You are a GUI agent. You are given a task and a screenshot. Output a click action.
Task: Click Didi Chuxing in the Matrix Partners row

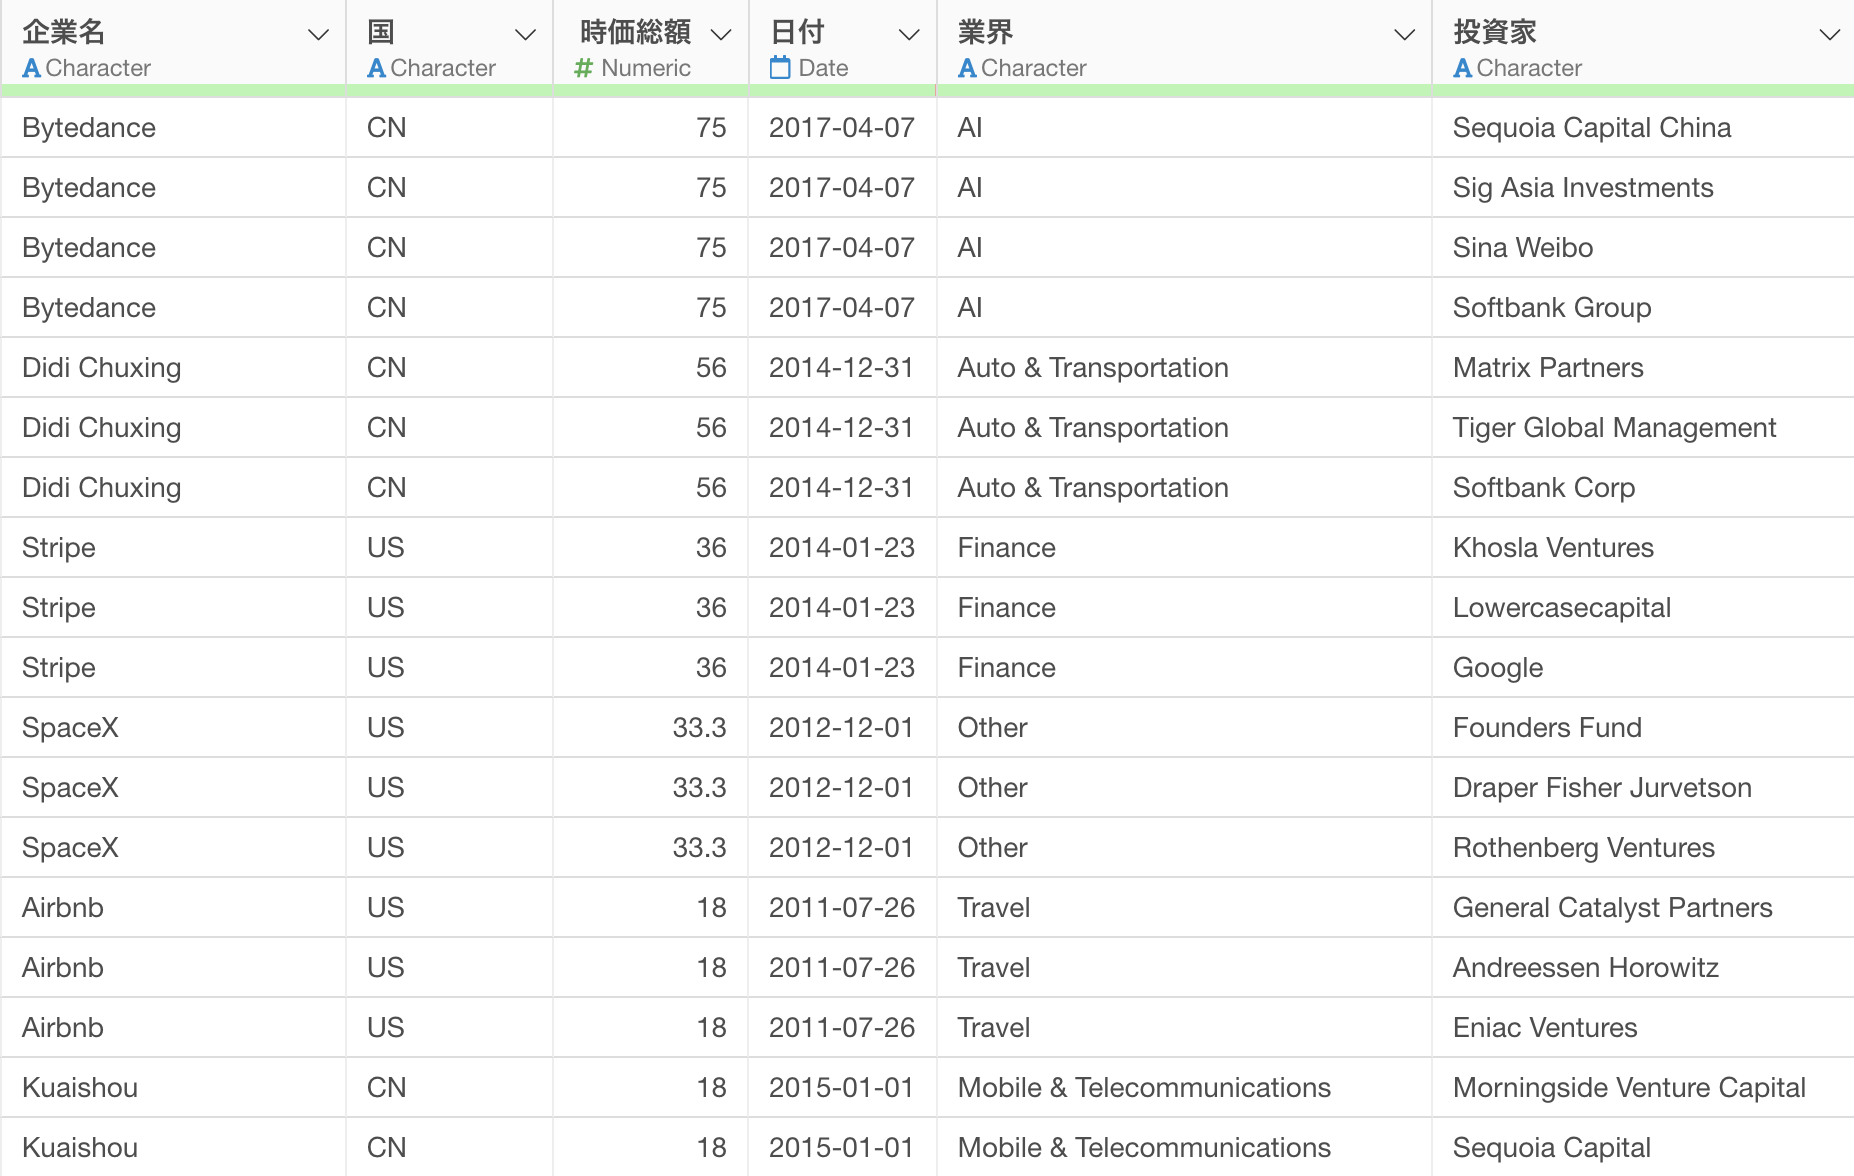point(102,368)
